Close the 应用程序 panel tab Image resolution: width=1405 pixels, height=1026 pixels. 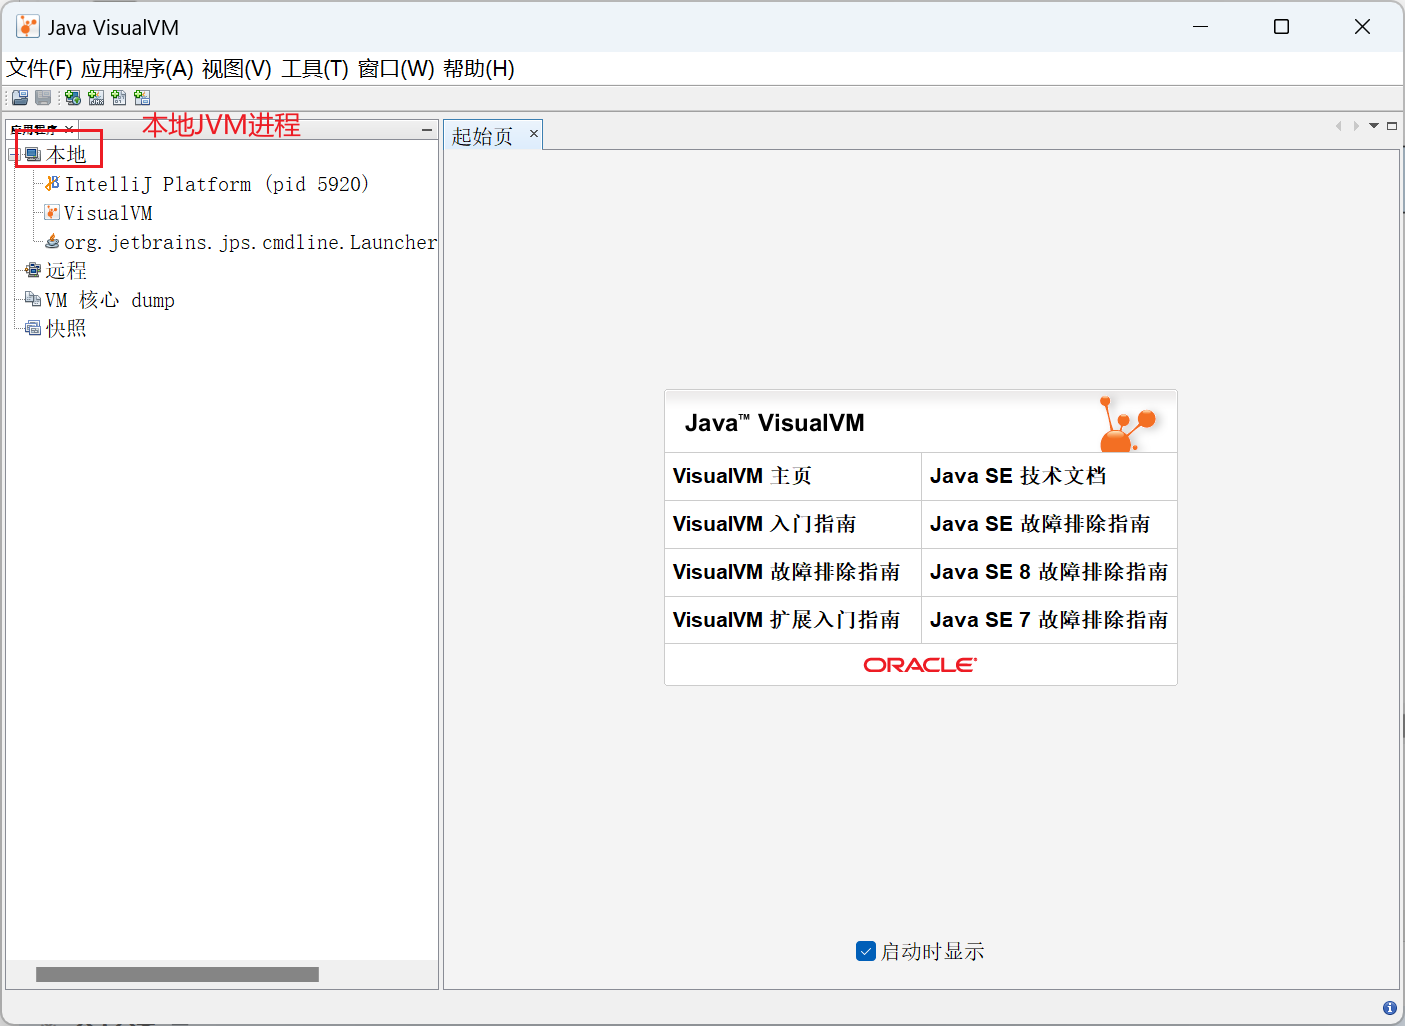point(68,130)
